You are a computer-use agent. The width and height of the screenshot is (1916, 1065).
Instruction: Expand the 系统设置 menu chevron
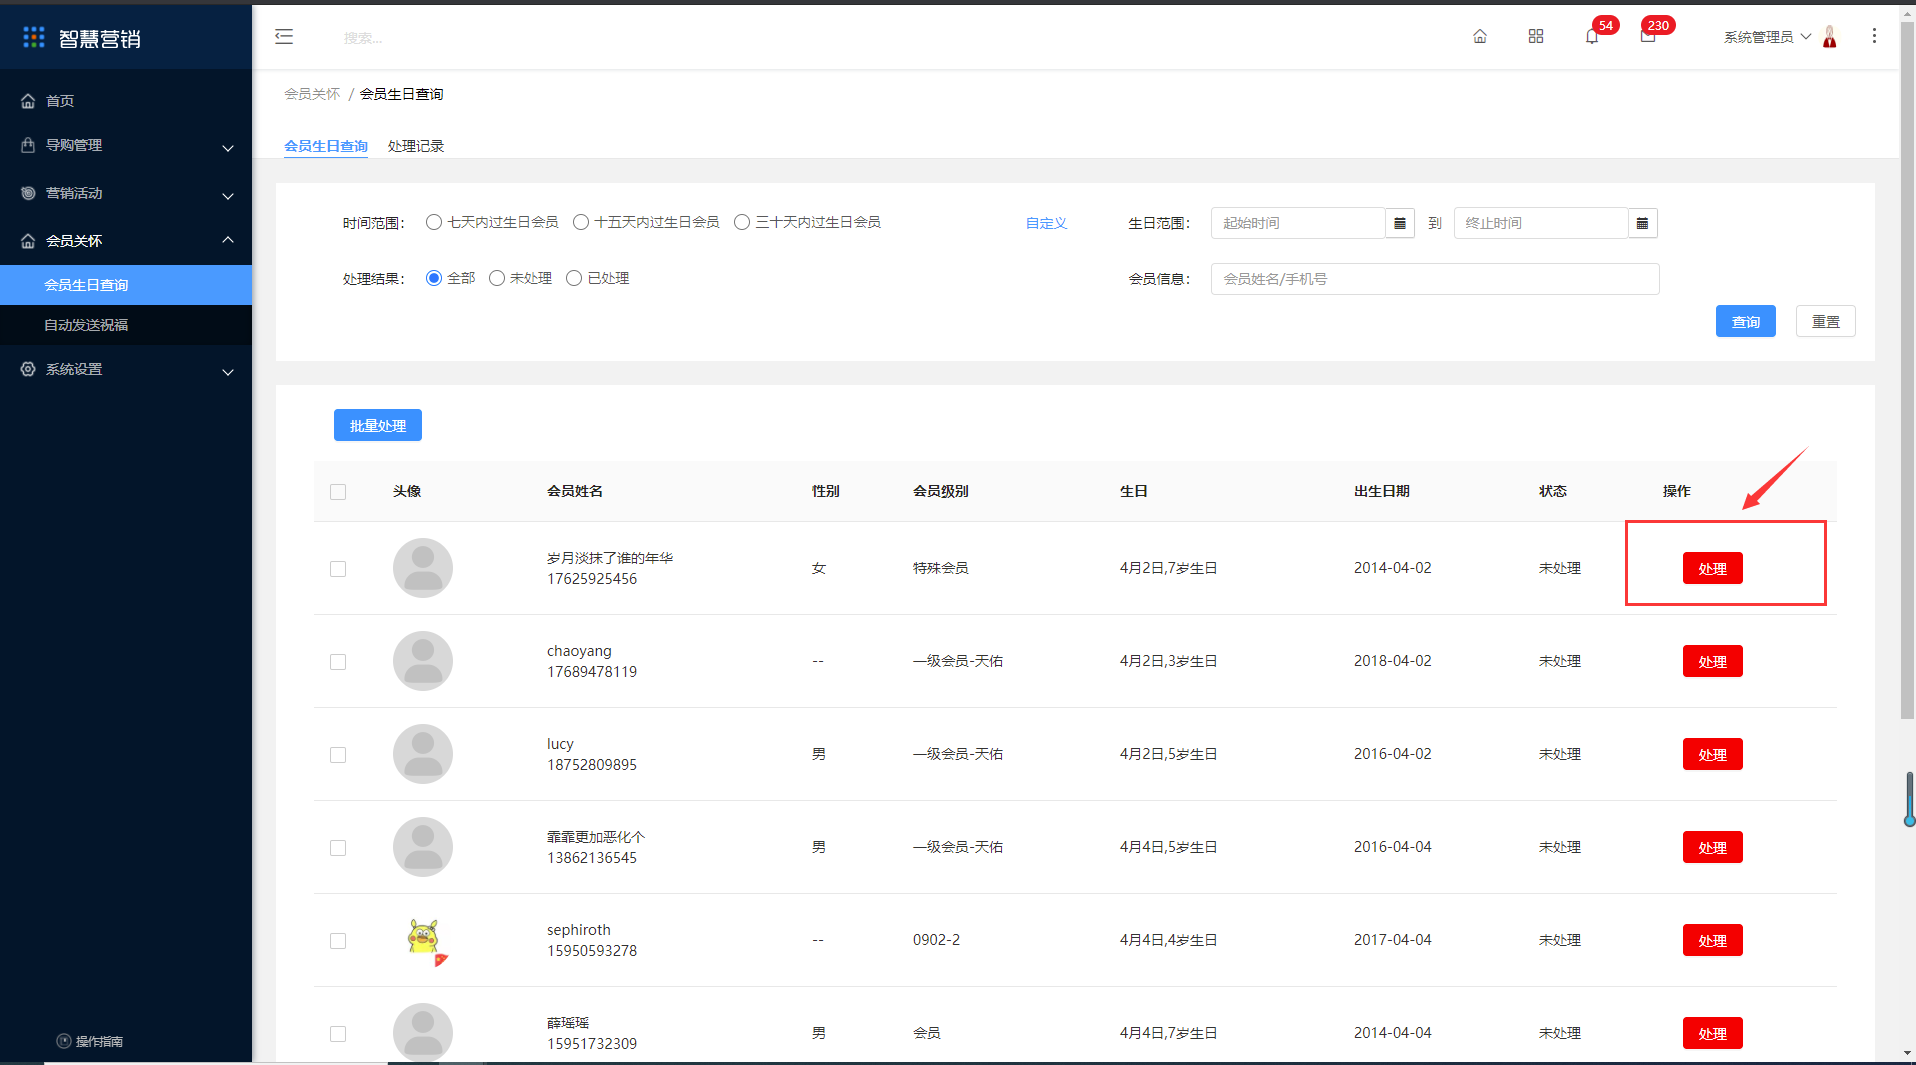(228, 372)
